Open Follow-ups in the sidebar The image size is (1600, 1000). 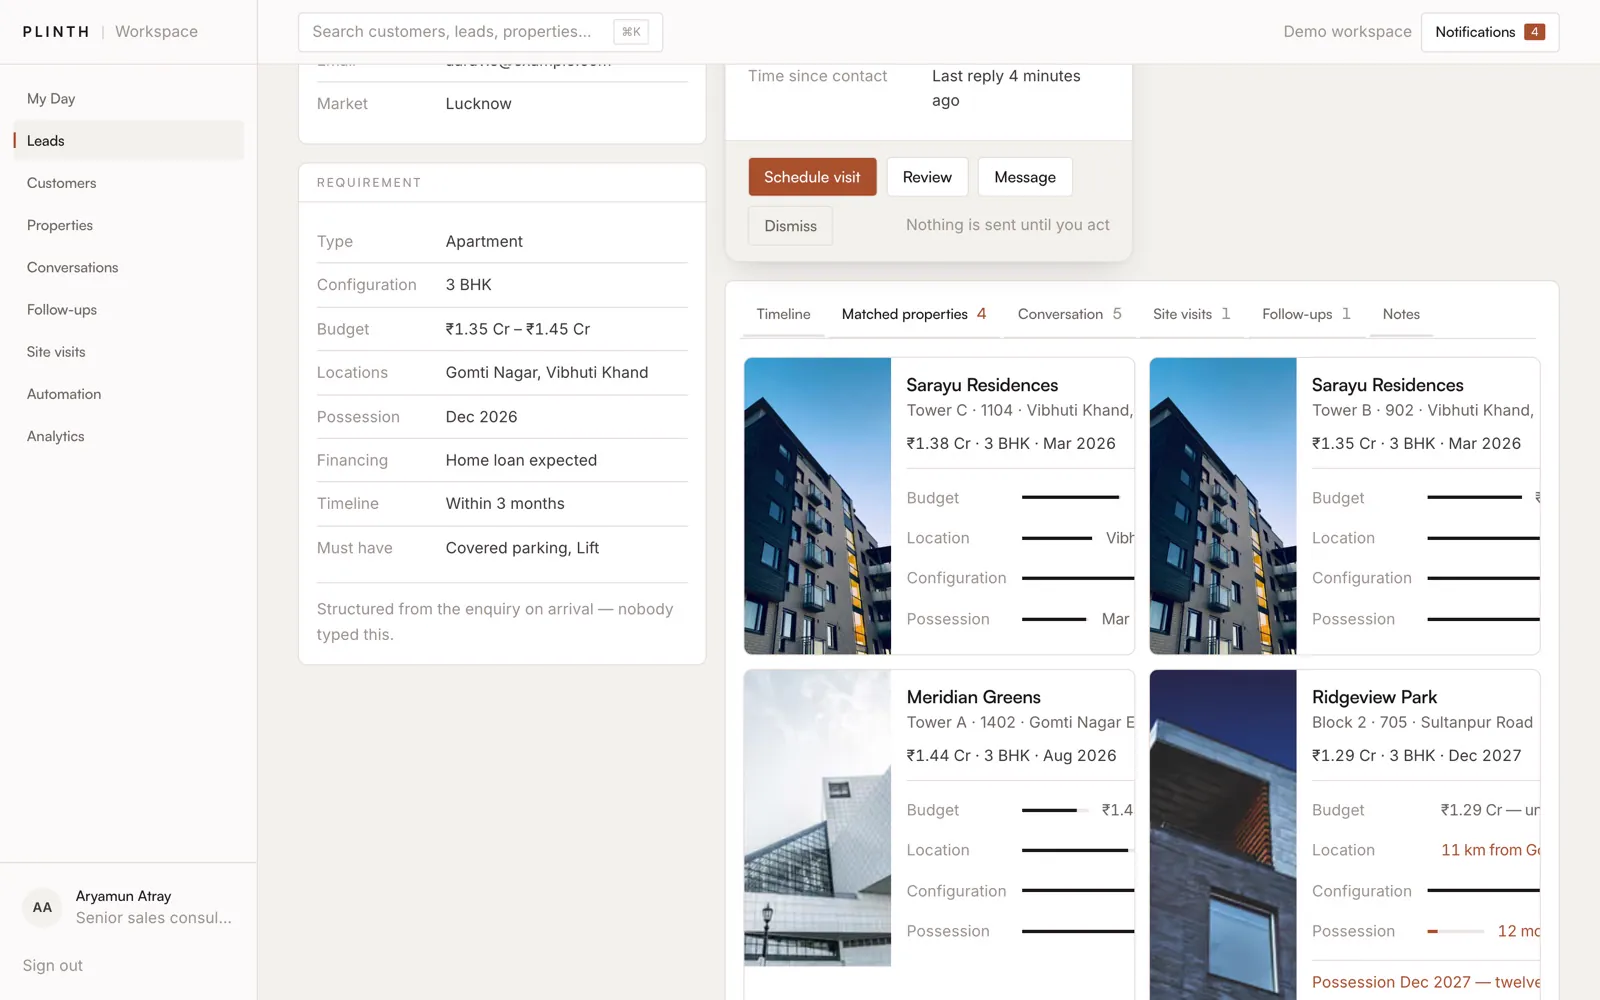128,310
